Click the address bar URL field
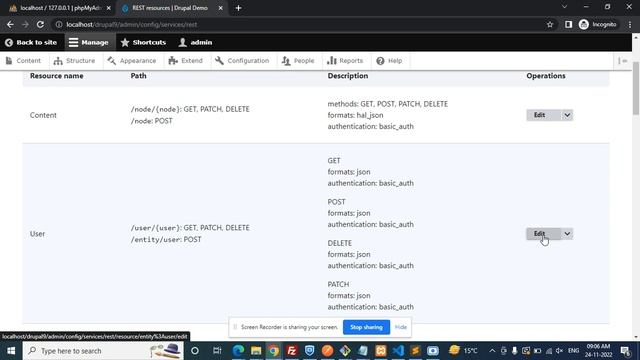 coord(302,24)
